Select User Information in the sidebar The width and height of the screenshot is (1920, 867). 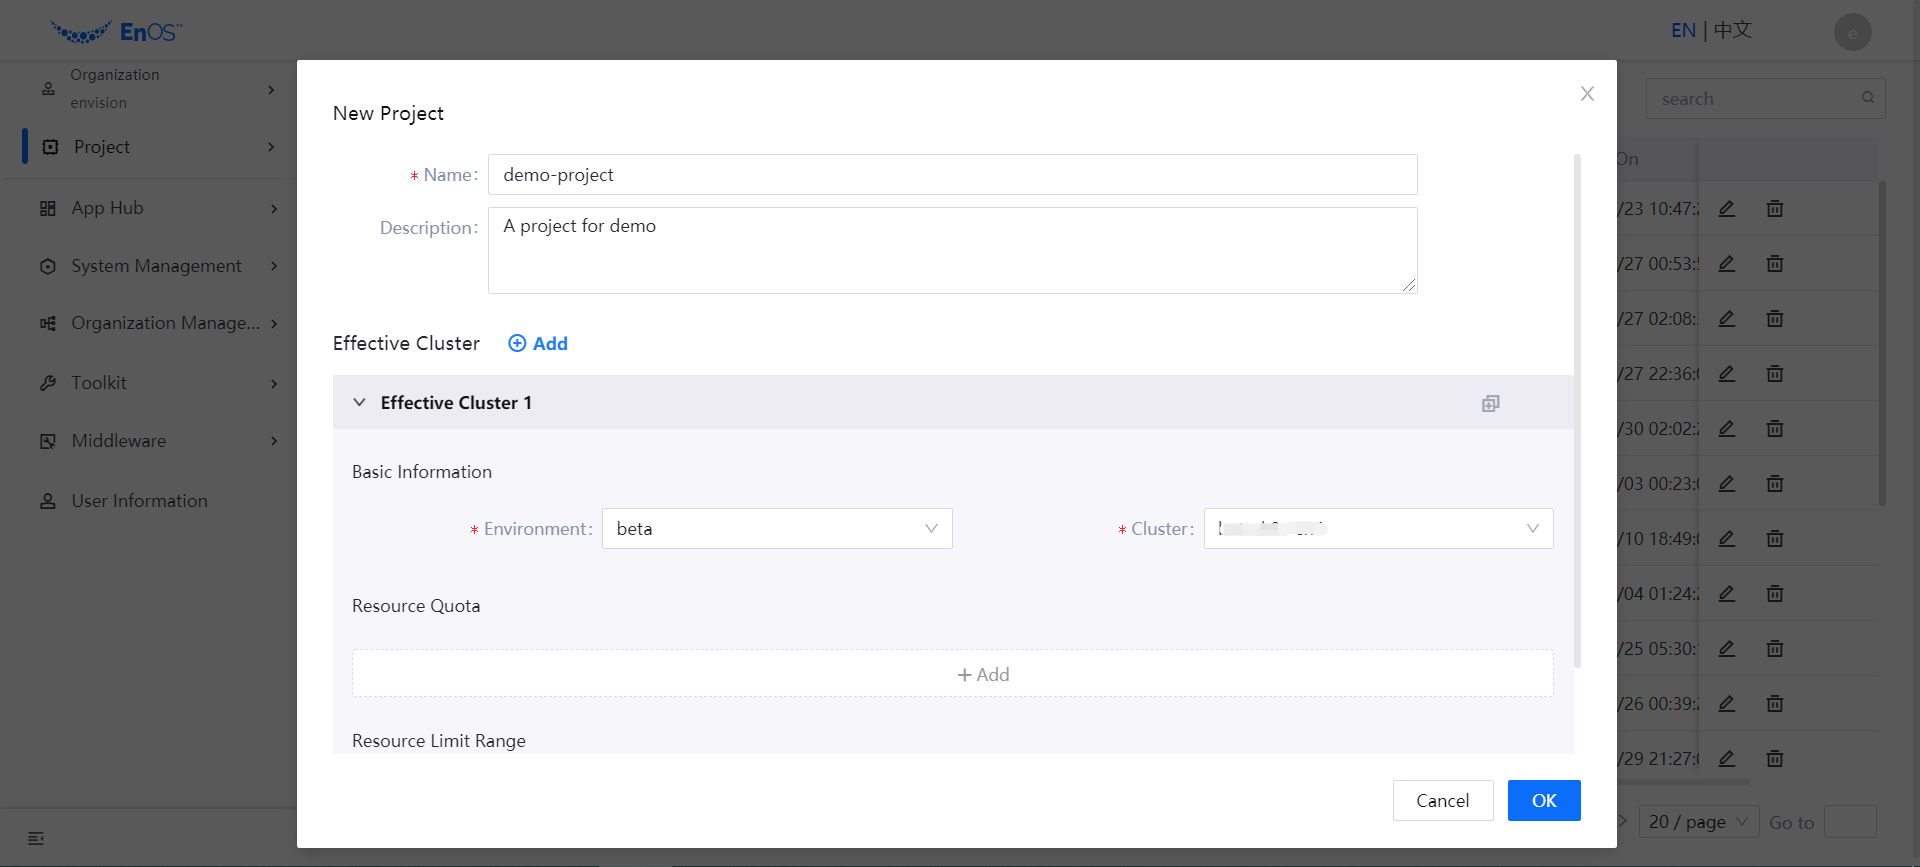click(x=139, y=501)
